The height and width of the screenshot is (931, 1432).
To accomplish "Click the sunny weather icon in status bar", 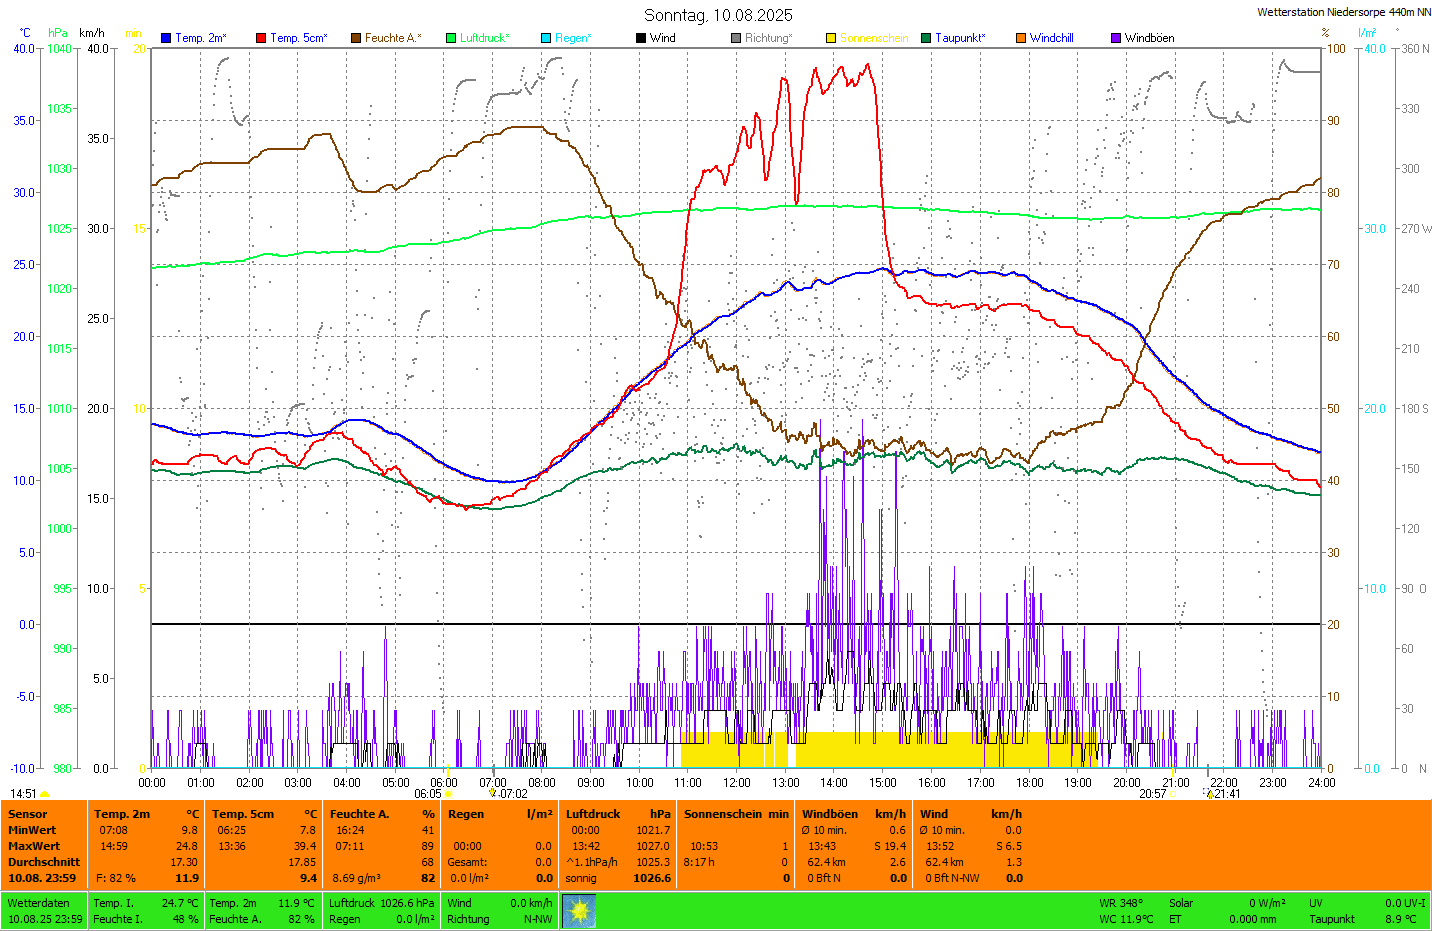I will [x=579, y=911].
